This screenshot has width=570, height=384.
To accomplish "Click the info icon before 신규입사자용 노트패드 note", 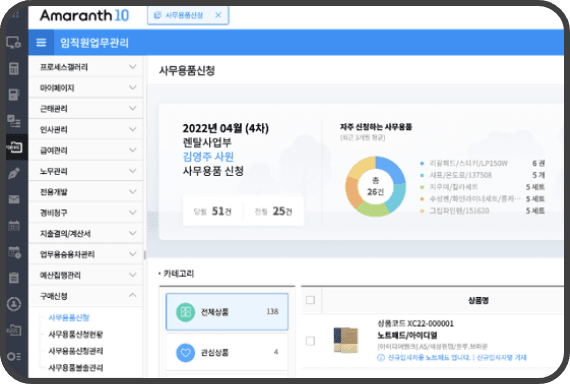I will pos(381,357).
